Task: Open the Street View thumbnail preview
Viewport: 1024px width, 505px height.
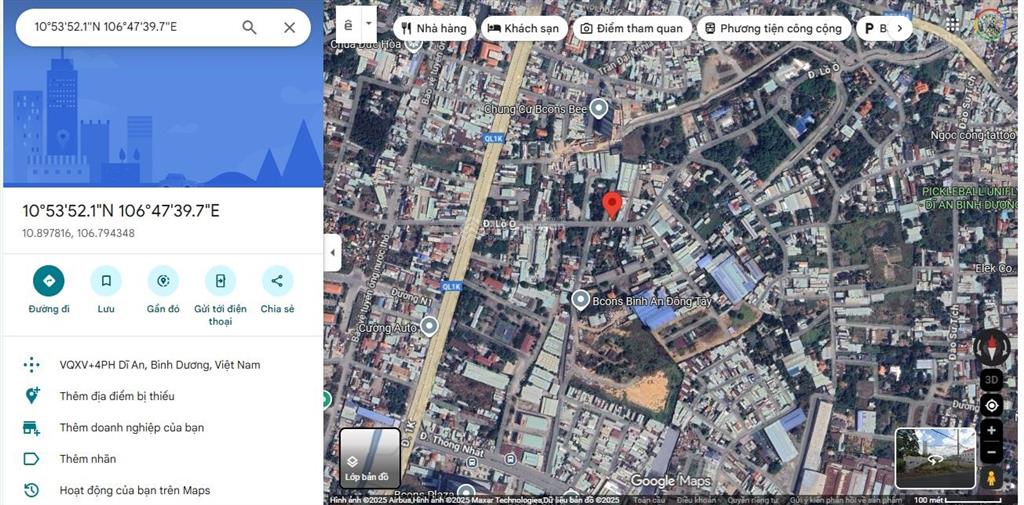Action: click(935, 459)
